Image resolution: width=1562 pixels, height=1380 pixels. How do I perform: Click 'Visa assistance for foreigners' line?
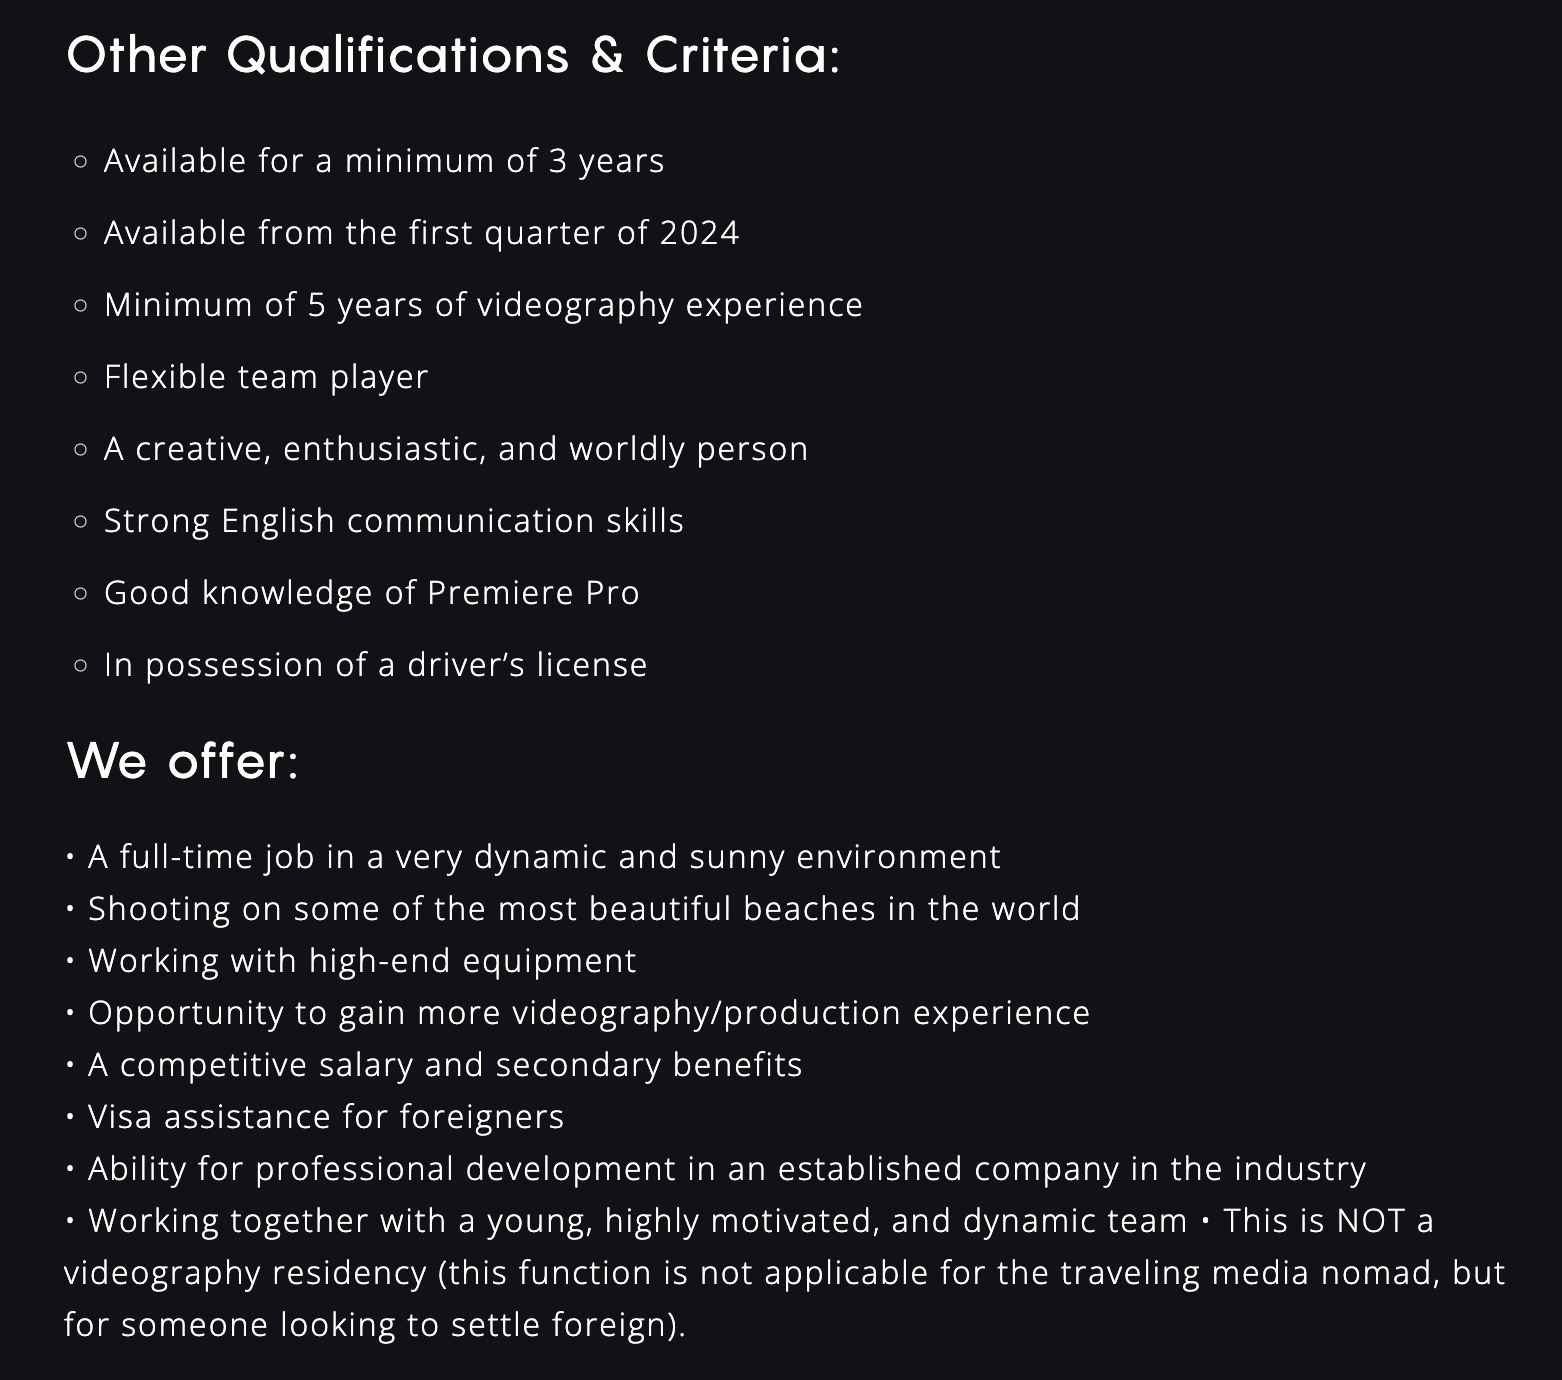(x=326, y=1117)
